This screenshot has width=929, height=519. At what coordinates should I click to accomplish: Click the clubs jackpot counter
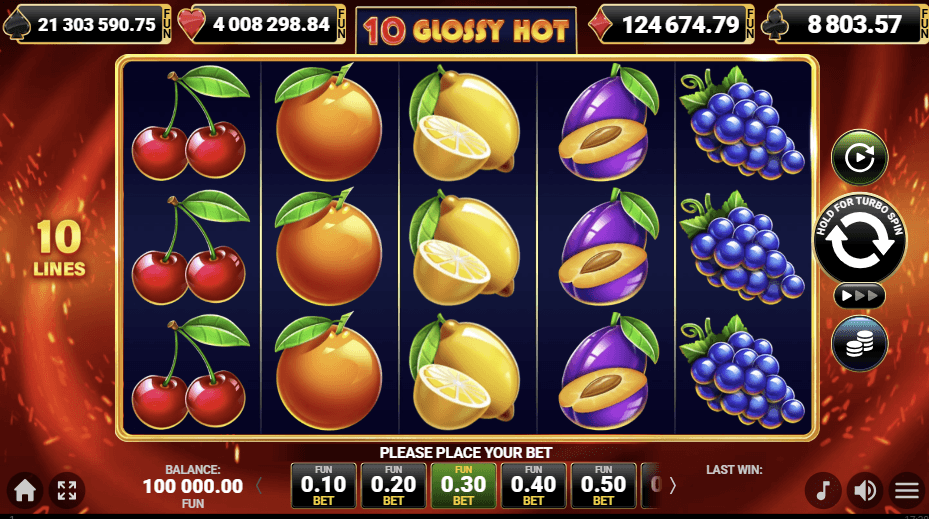845,24
